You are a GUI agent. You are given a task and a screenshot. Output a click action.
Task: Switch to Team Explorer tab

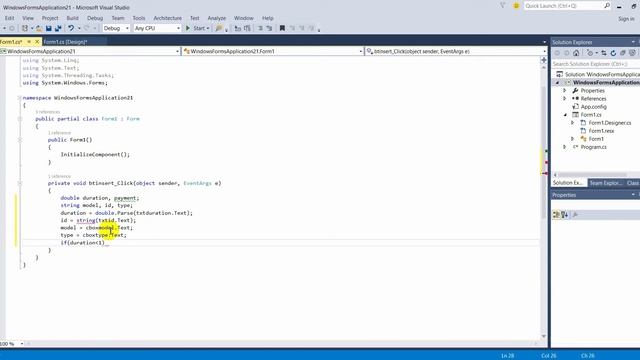(x=606, y=183)
